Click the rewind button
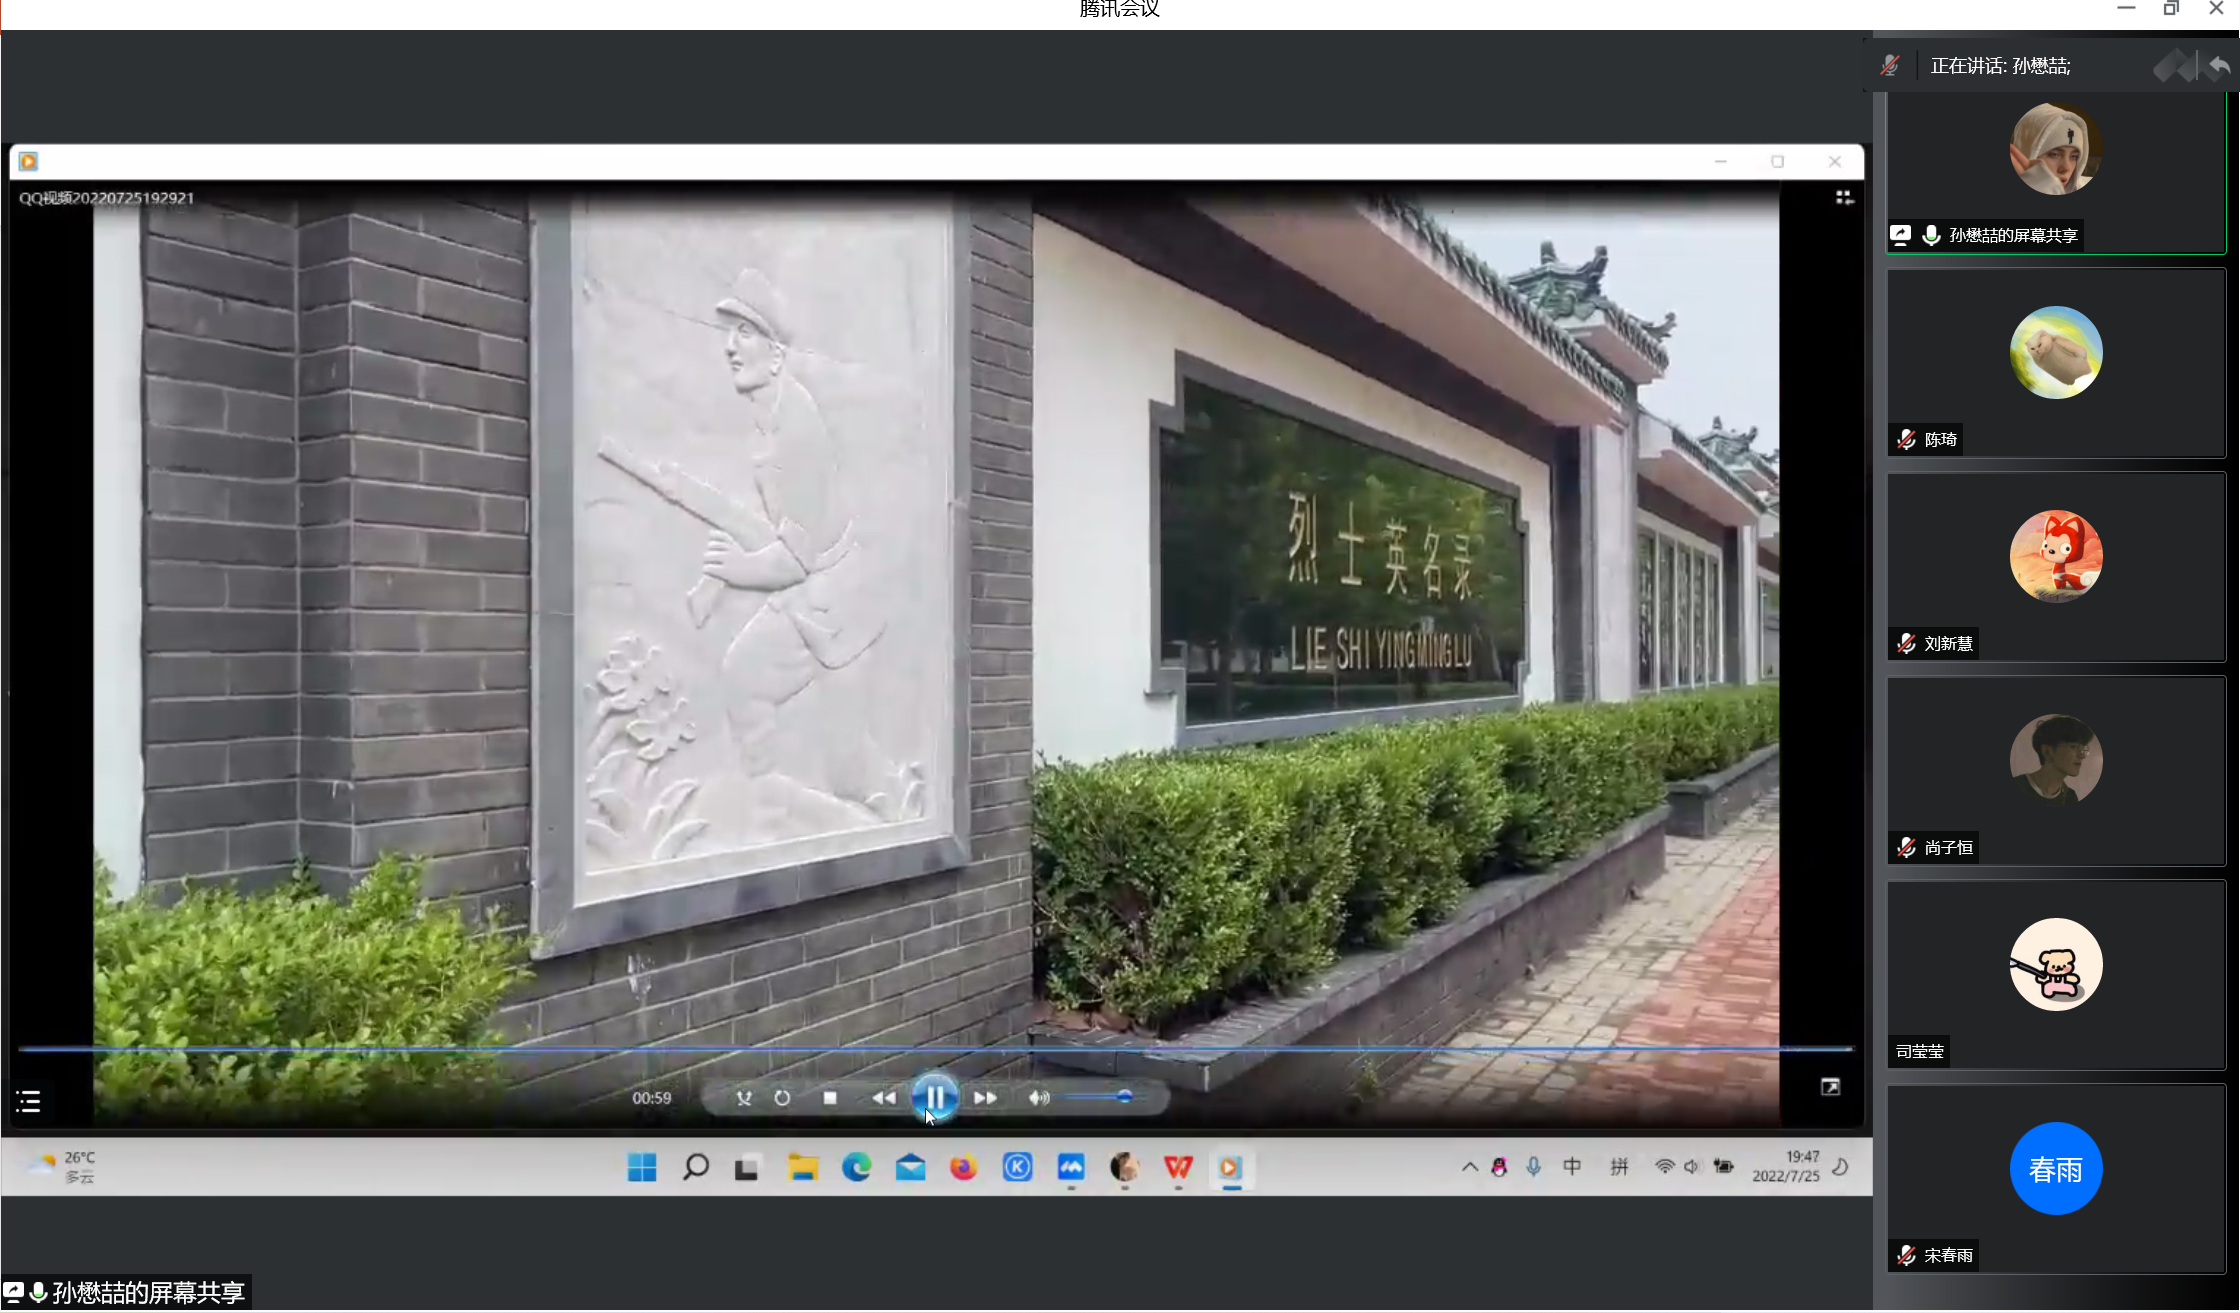This screenshot has height=1313, width=2240. click(x=883, y=1098)
